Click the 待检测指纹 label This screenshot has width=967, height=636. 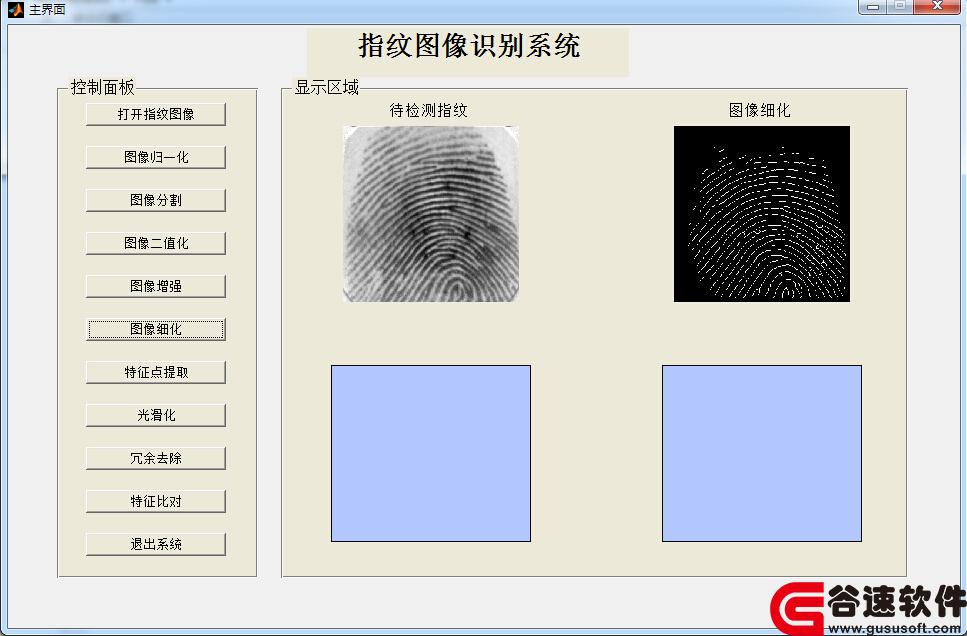tap(429, 110)
